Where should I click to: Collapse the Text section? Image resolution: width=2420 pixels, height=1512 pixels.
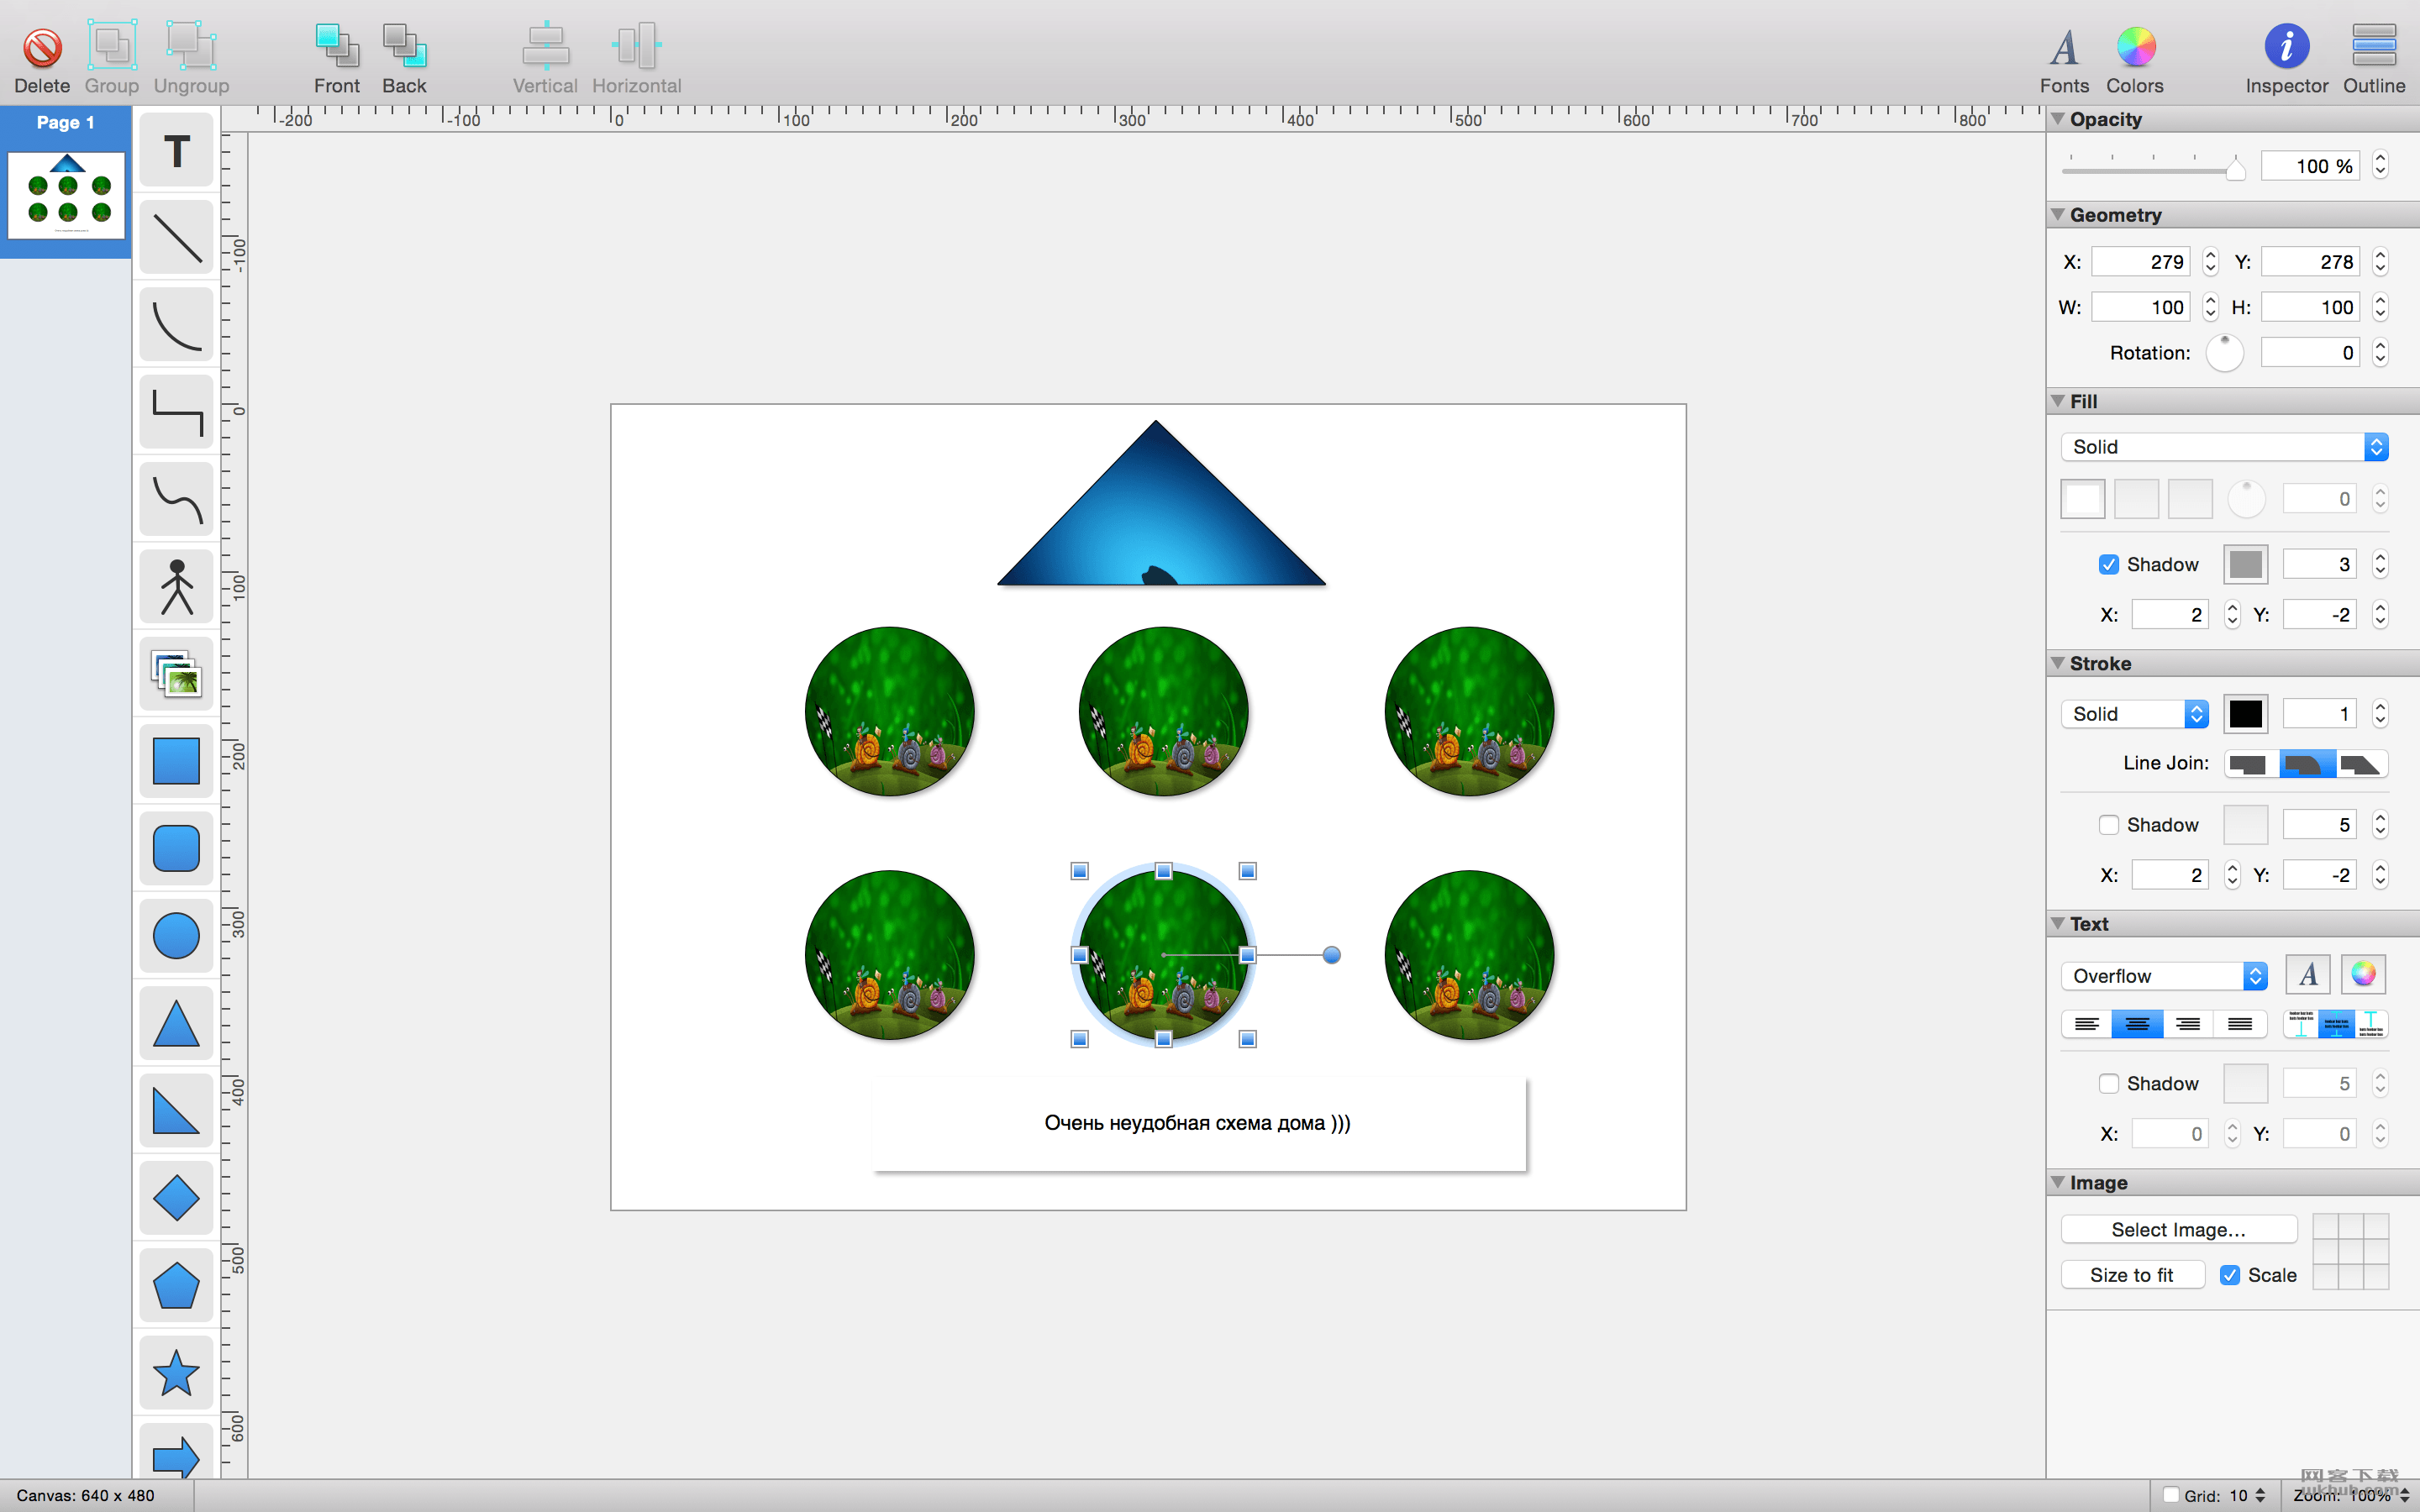(2057, 924)
